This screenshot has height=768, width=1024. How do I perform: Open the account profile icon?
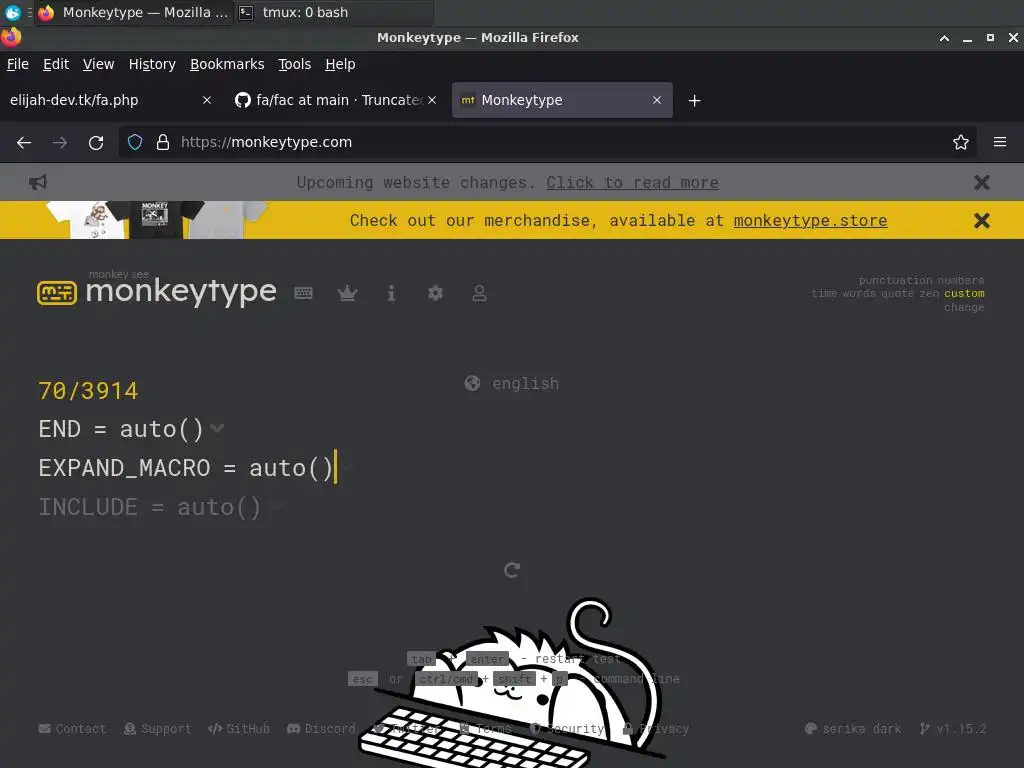click(479, 293)
